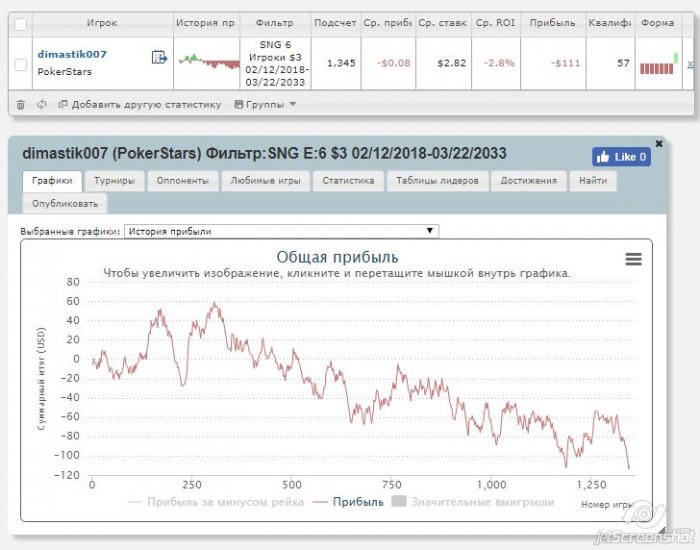The width and height of the screenshot is (700, 550).
Task: Close the dimastik007 graph panel
Action: pyautogui.click(x=658, y=144)
